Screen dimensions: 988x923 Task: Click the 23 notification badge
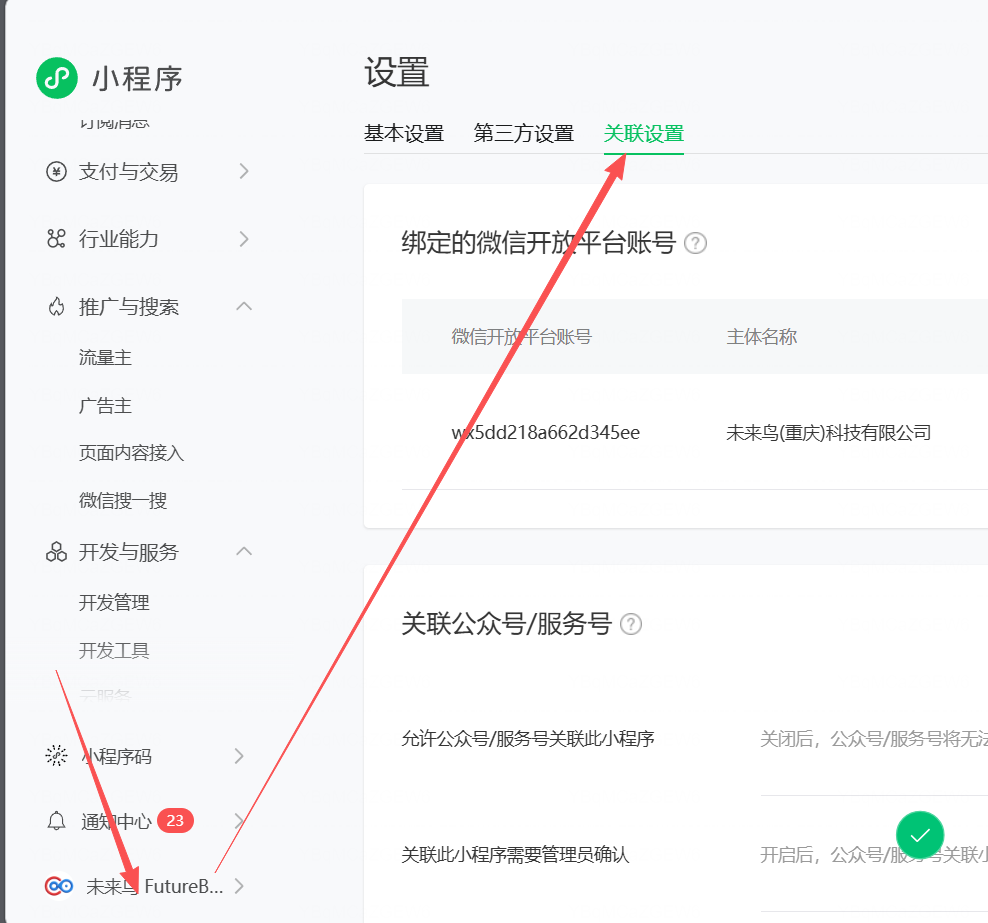(x=175, y=821)
